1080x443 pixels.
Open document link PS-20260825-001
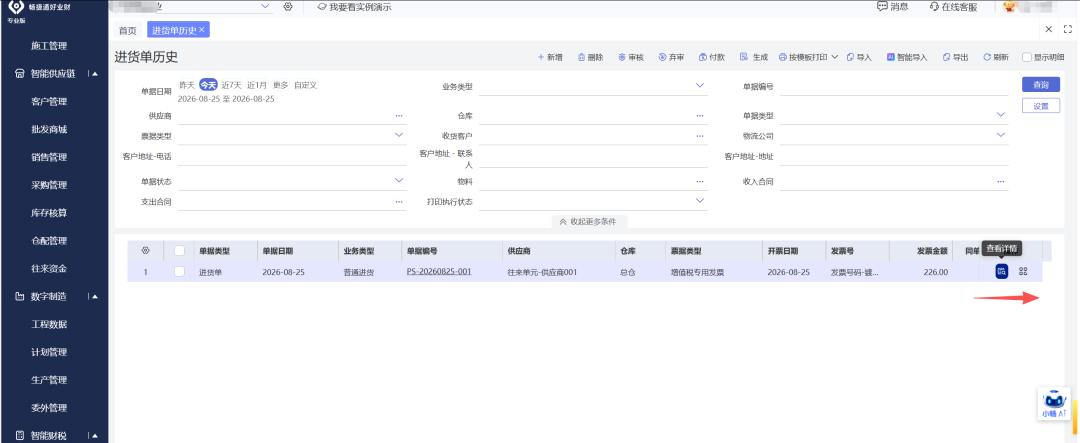[x=439, y=271]
